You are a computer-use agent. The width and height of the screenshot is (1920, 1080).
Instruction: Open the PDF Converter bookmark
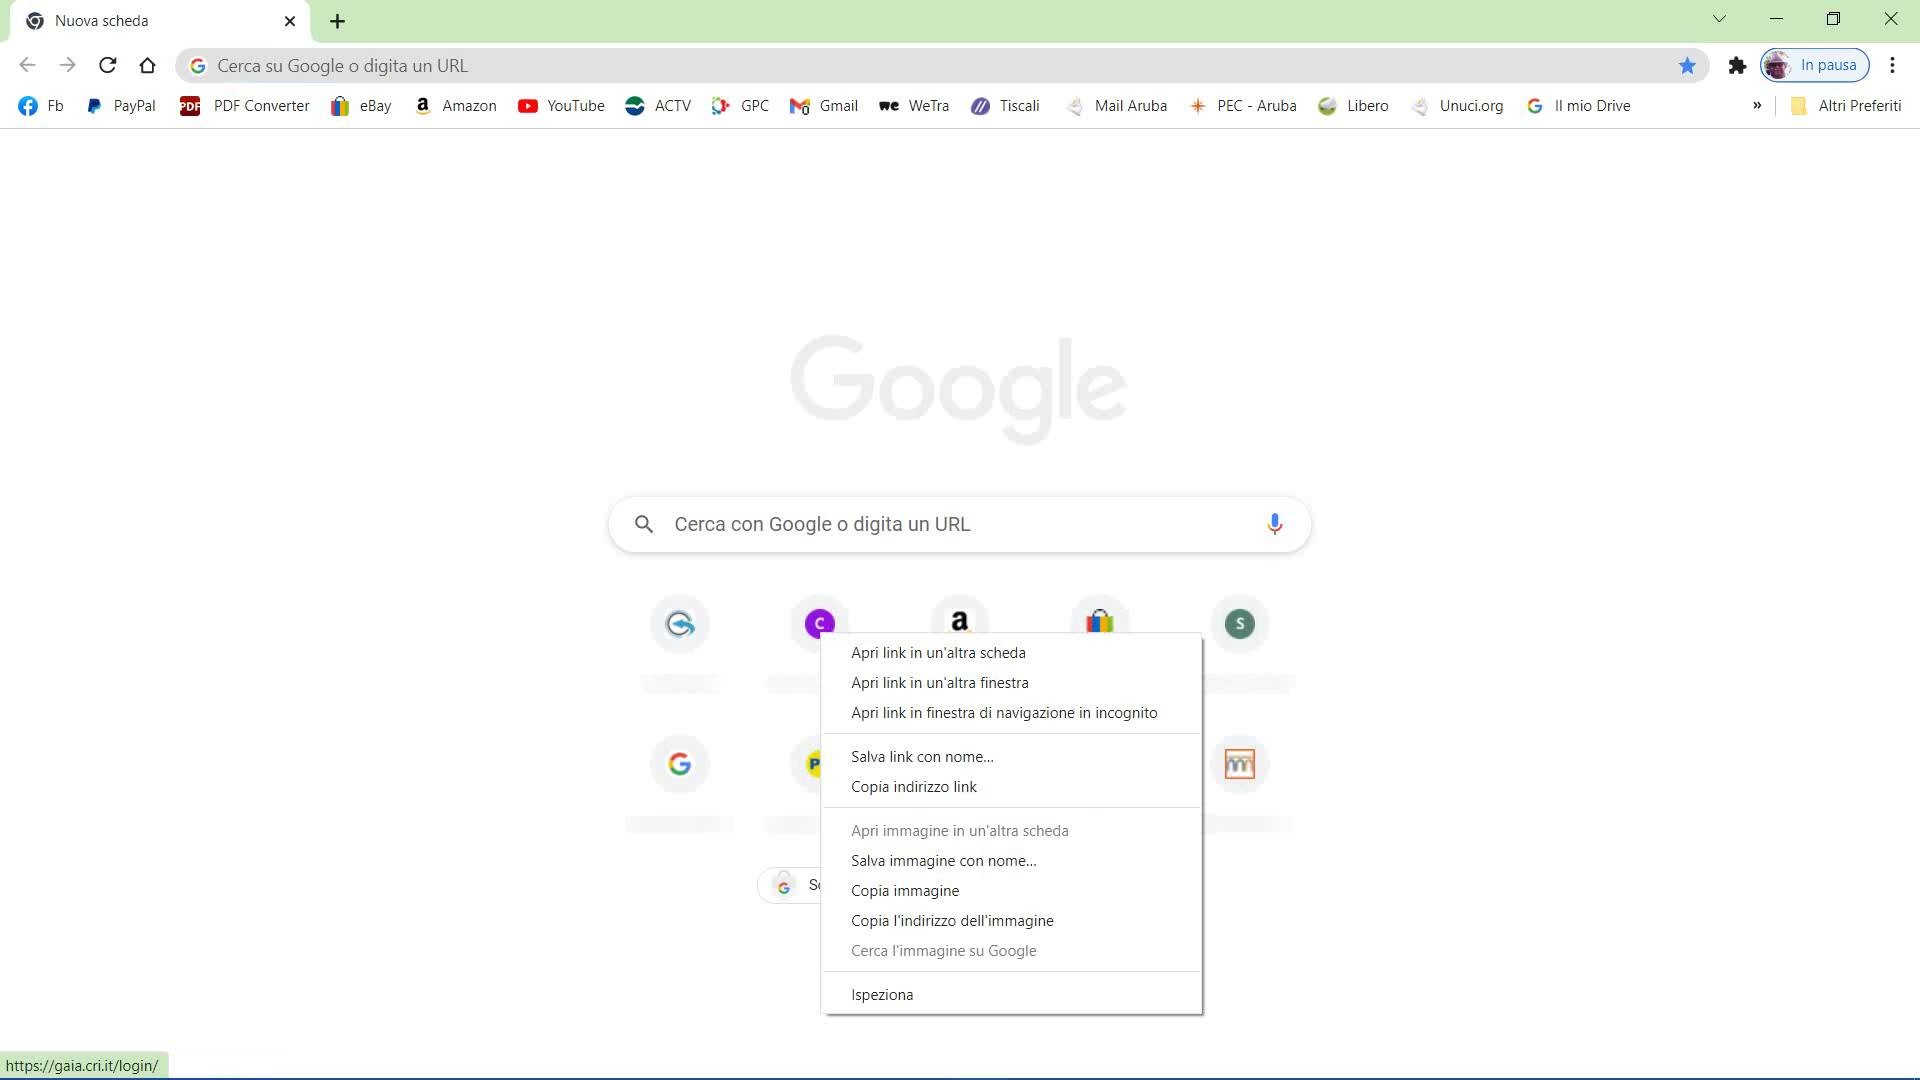pyautogui.click(x=245, y=106)
